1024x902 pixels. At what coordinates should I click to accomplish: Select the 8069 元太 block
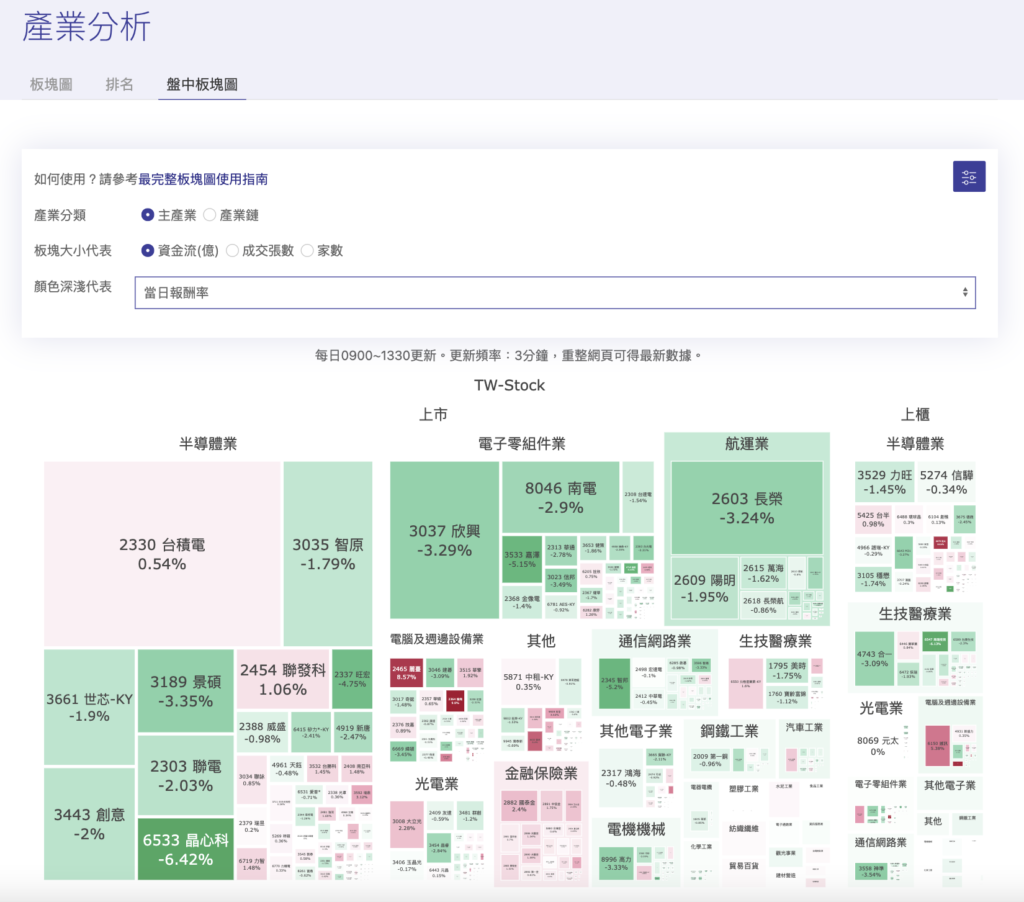click(877, 745)
